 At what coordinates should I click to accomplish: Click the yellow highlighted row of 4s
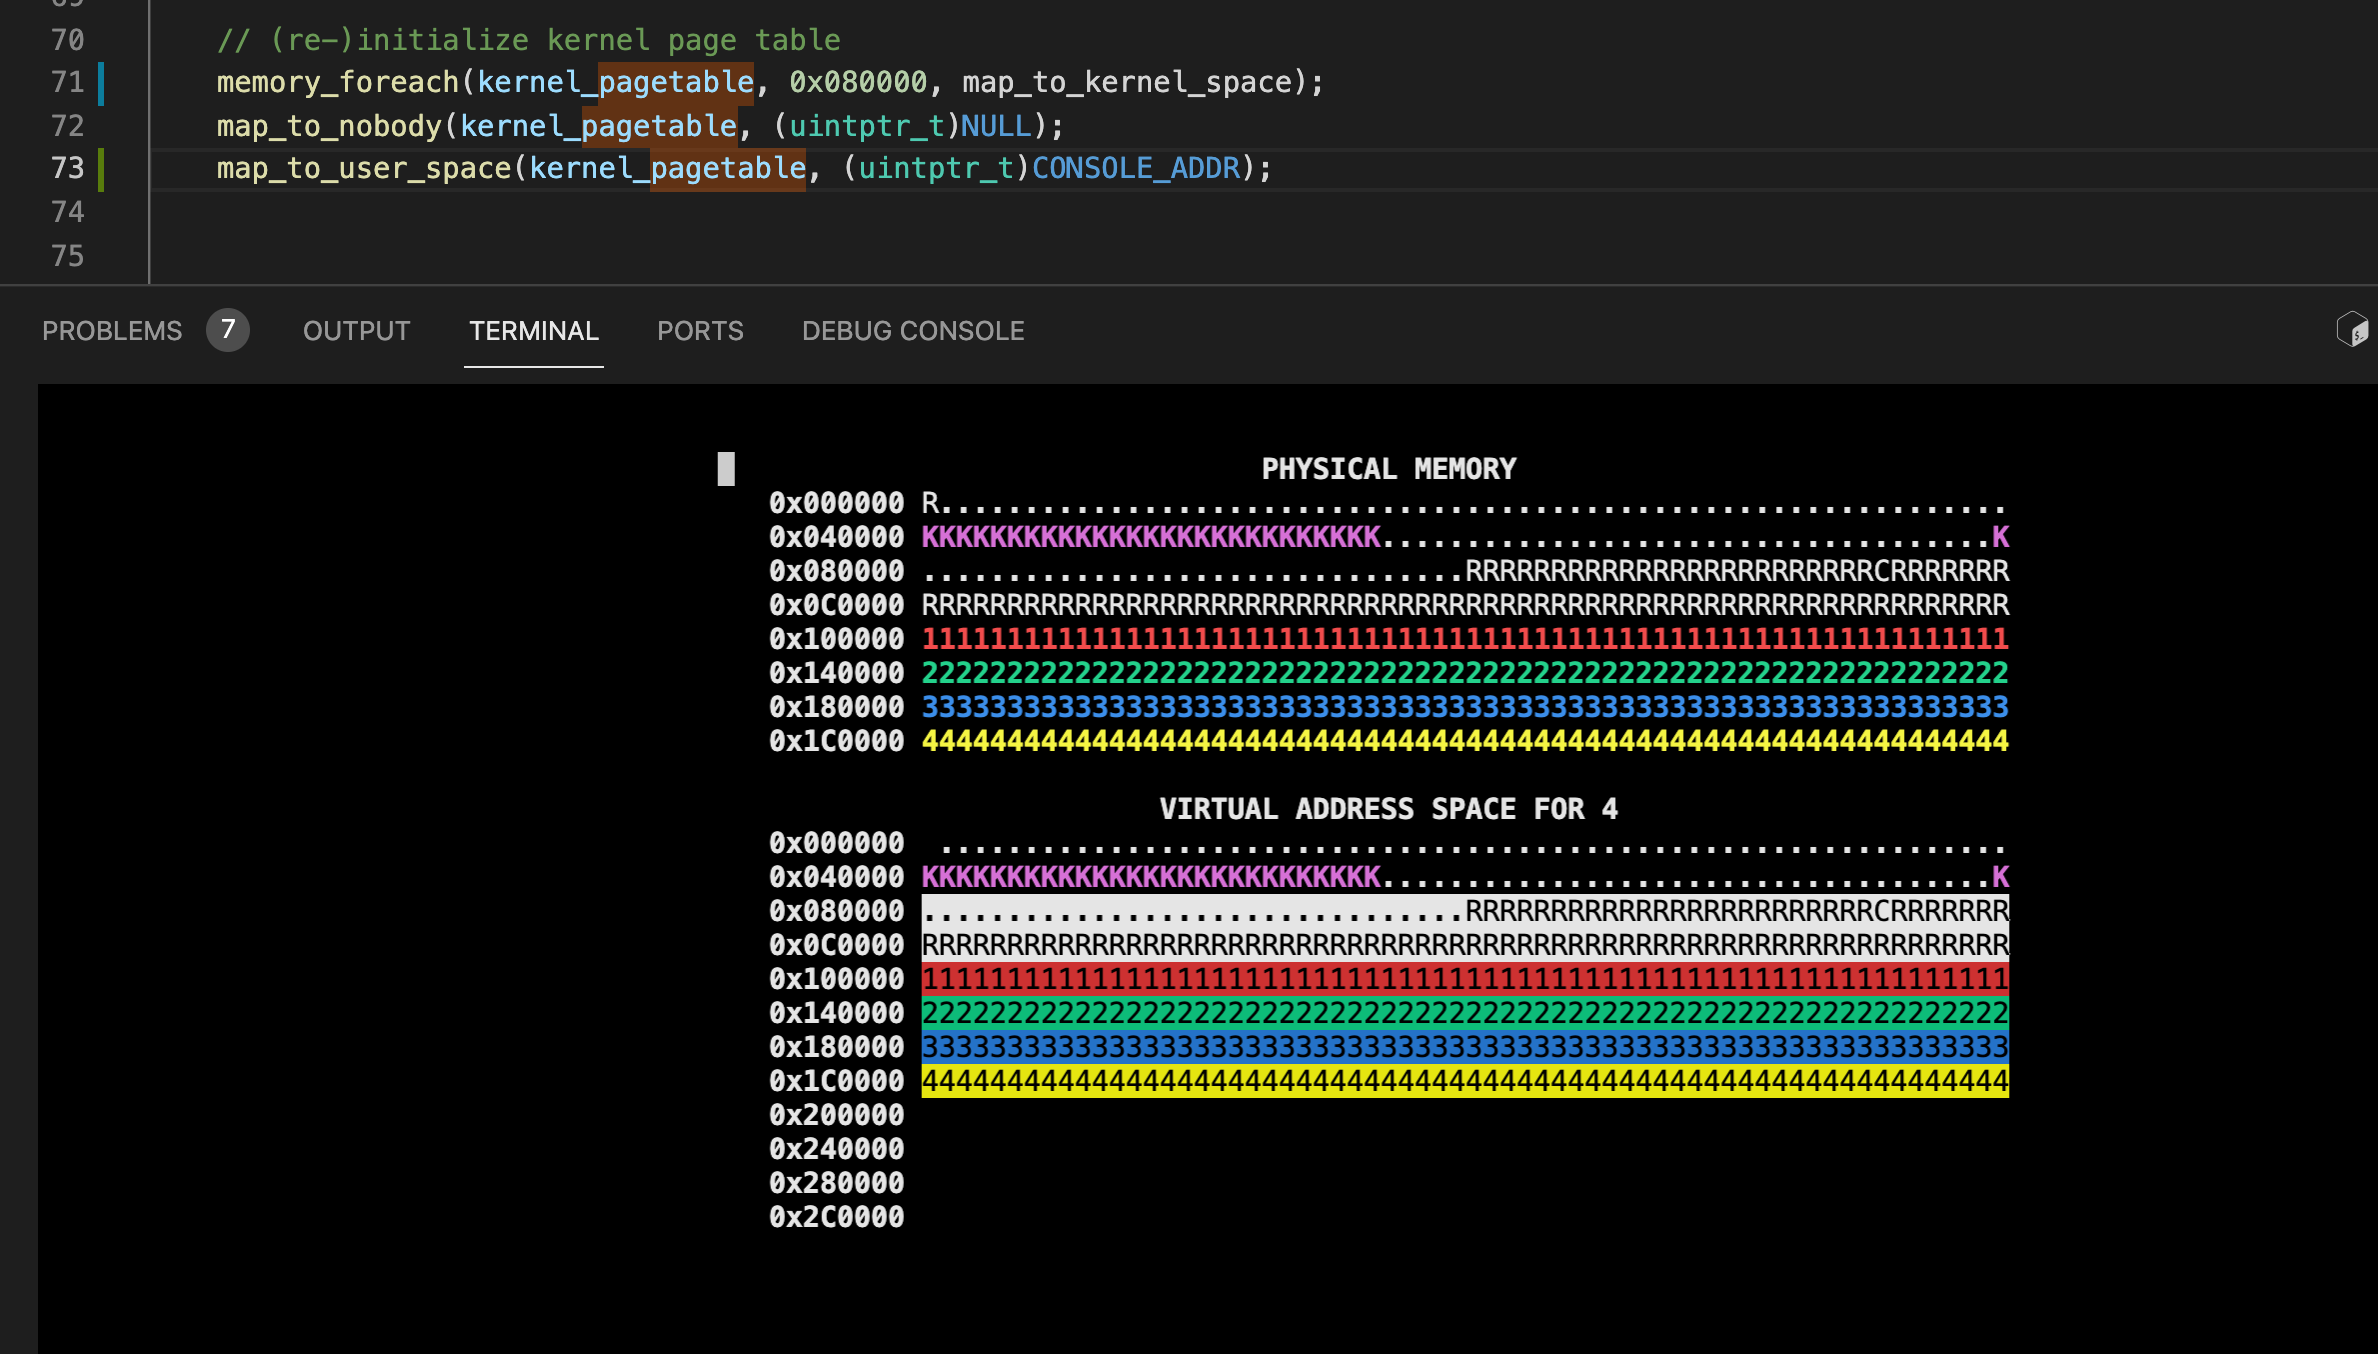pos(1464,1081)
